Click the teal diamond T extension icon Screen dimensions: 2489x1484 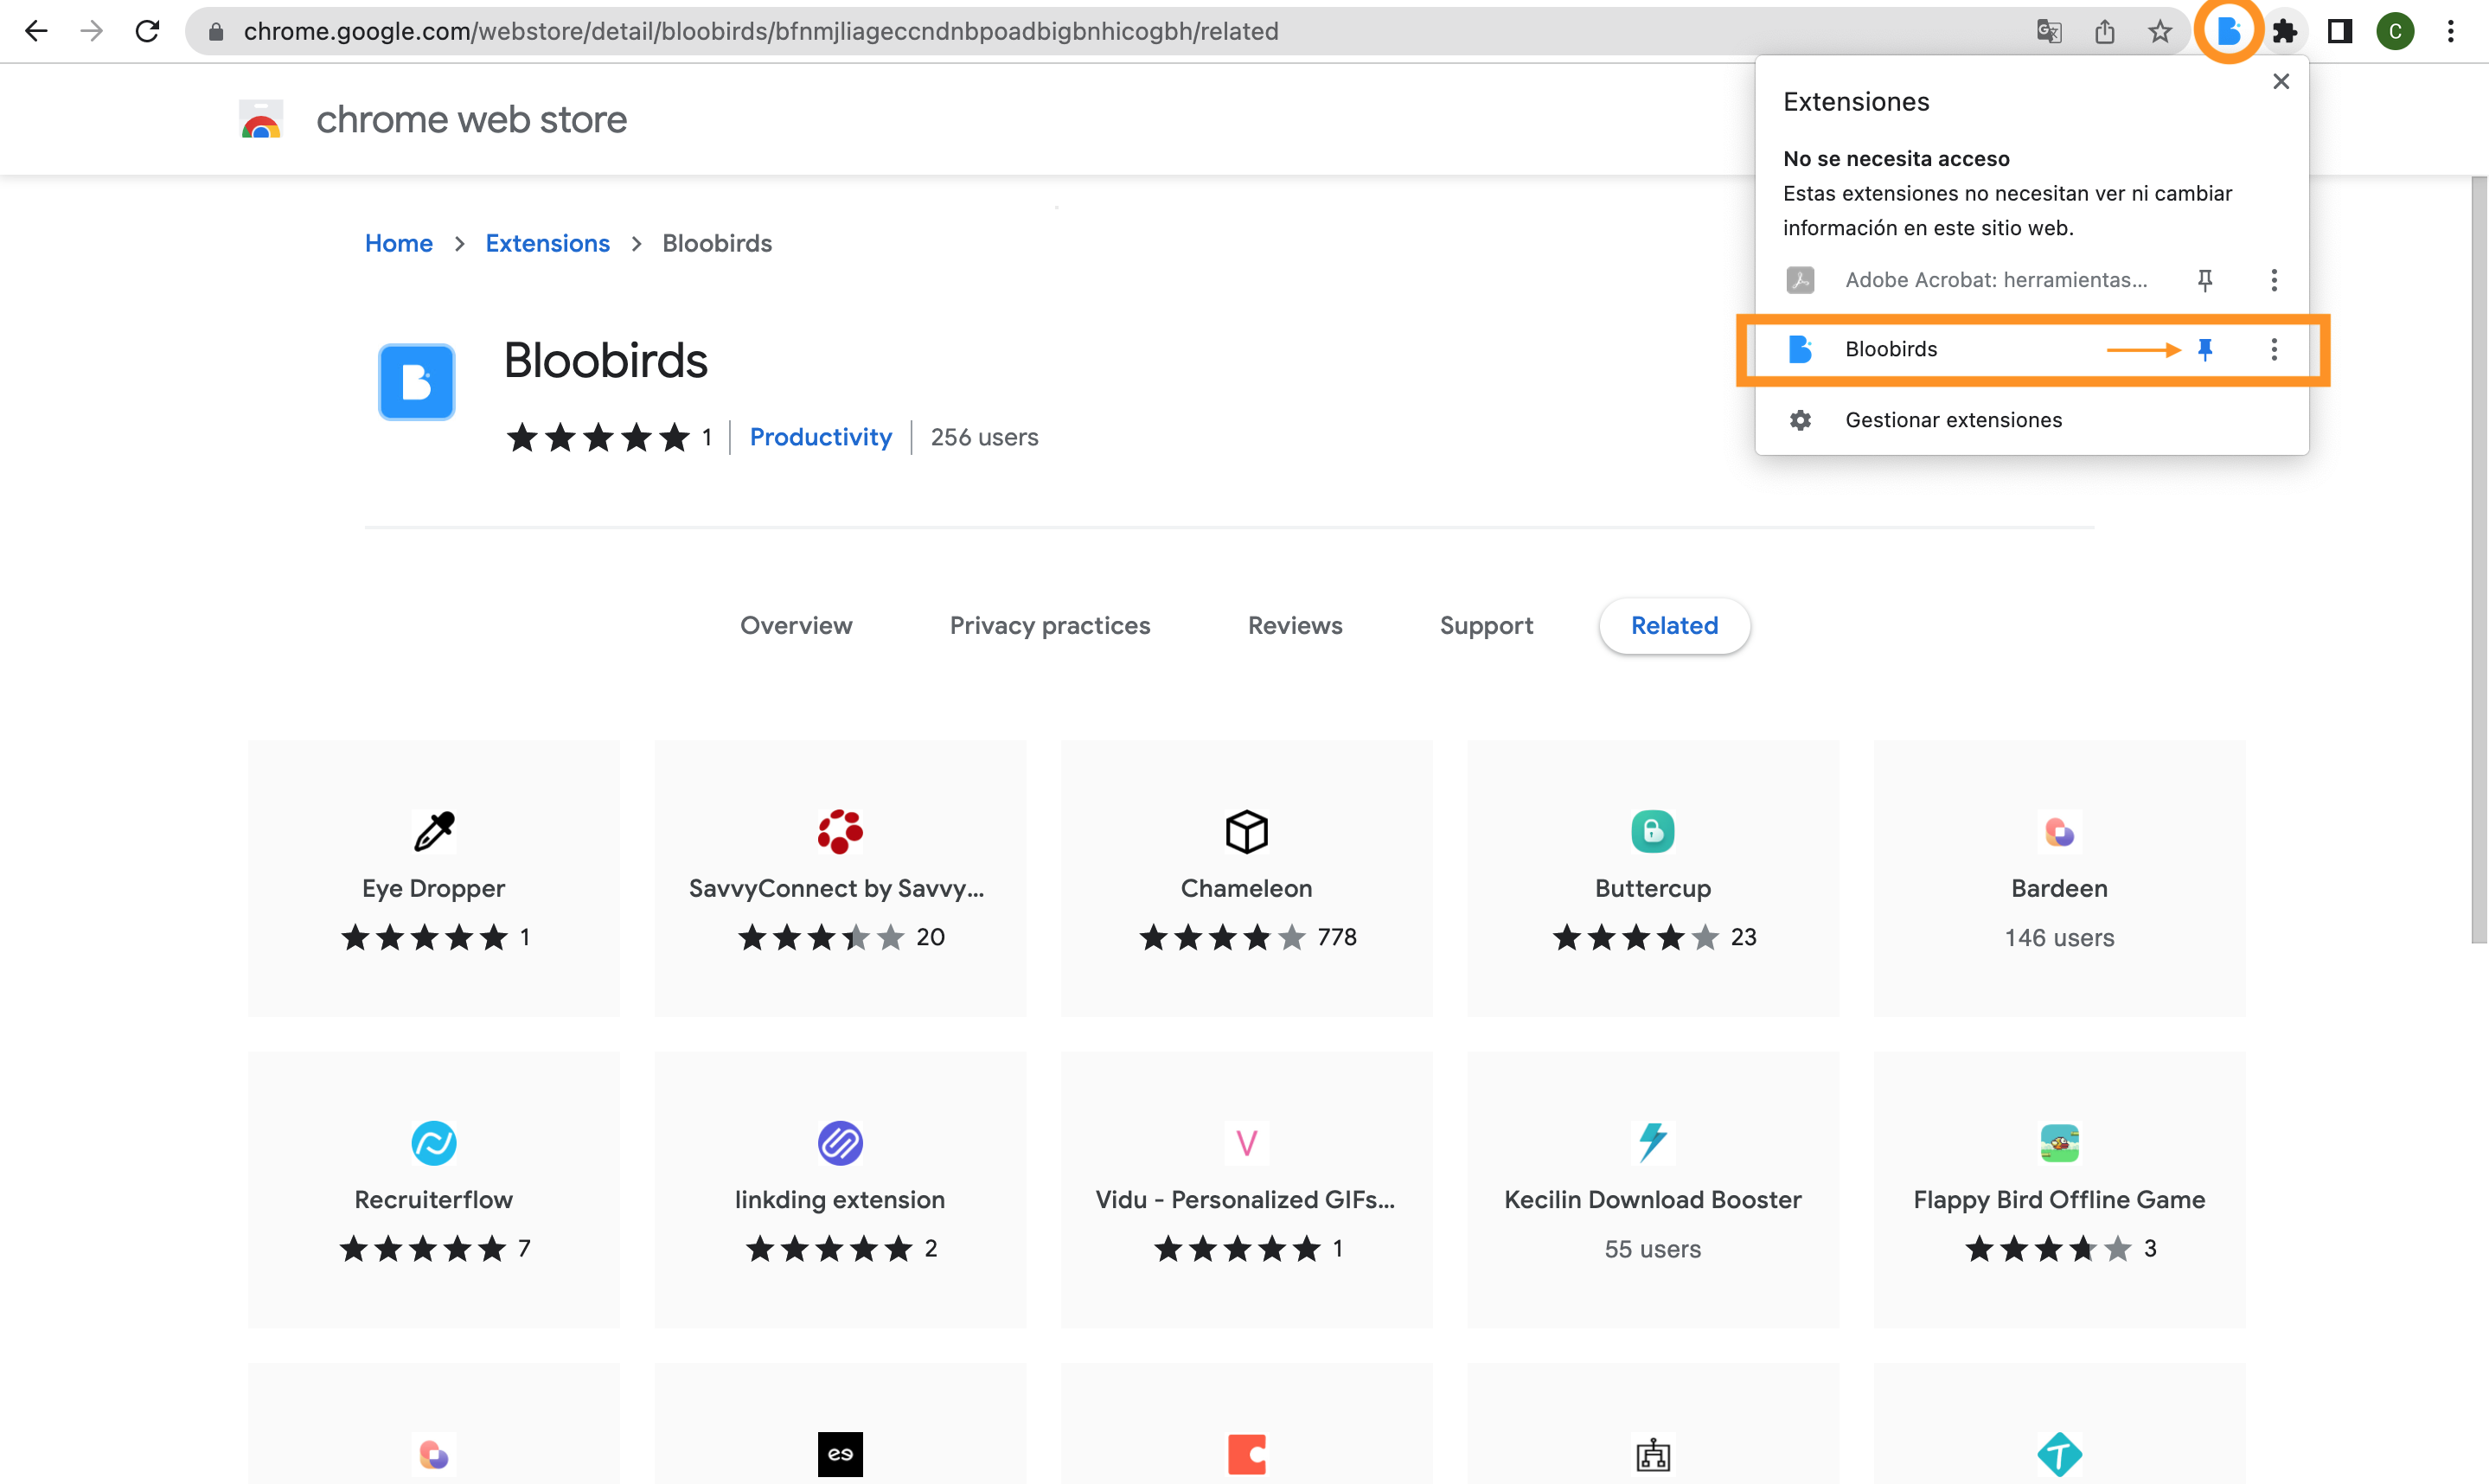tap(2059, 1454)
